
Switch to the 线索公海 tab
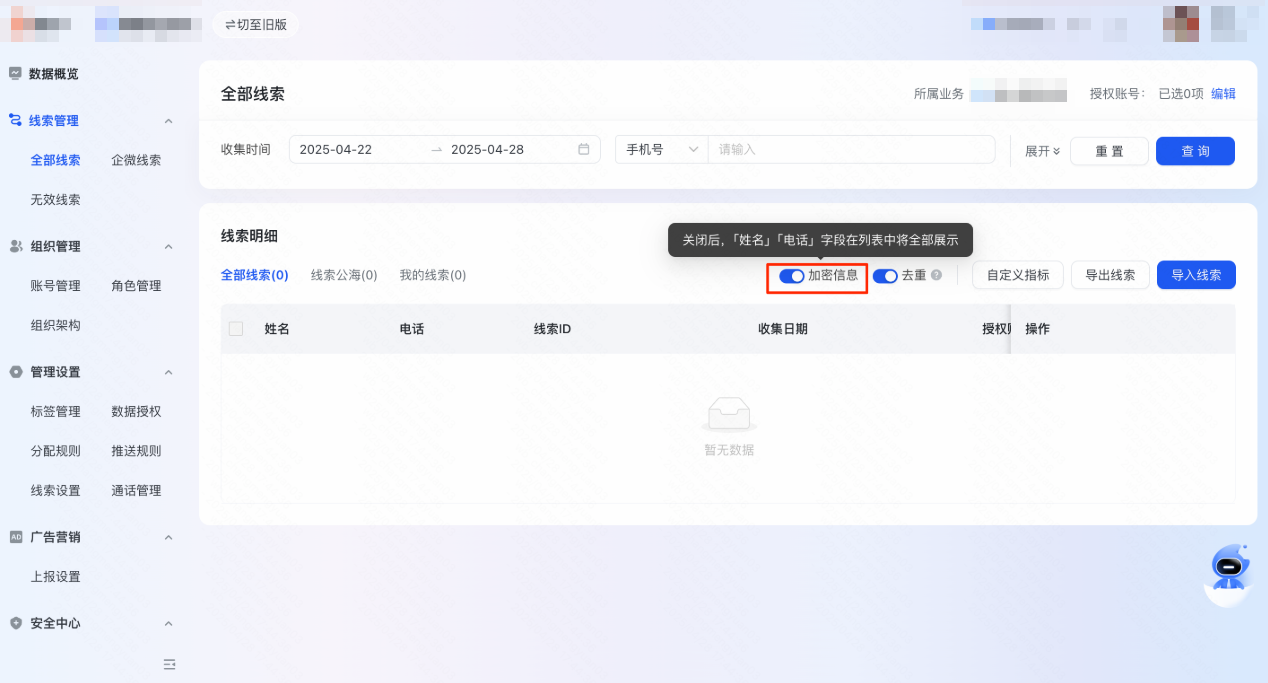point(344,275)
